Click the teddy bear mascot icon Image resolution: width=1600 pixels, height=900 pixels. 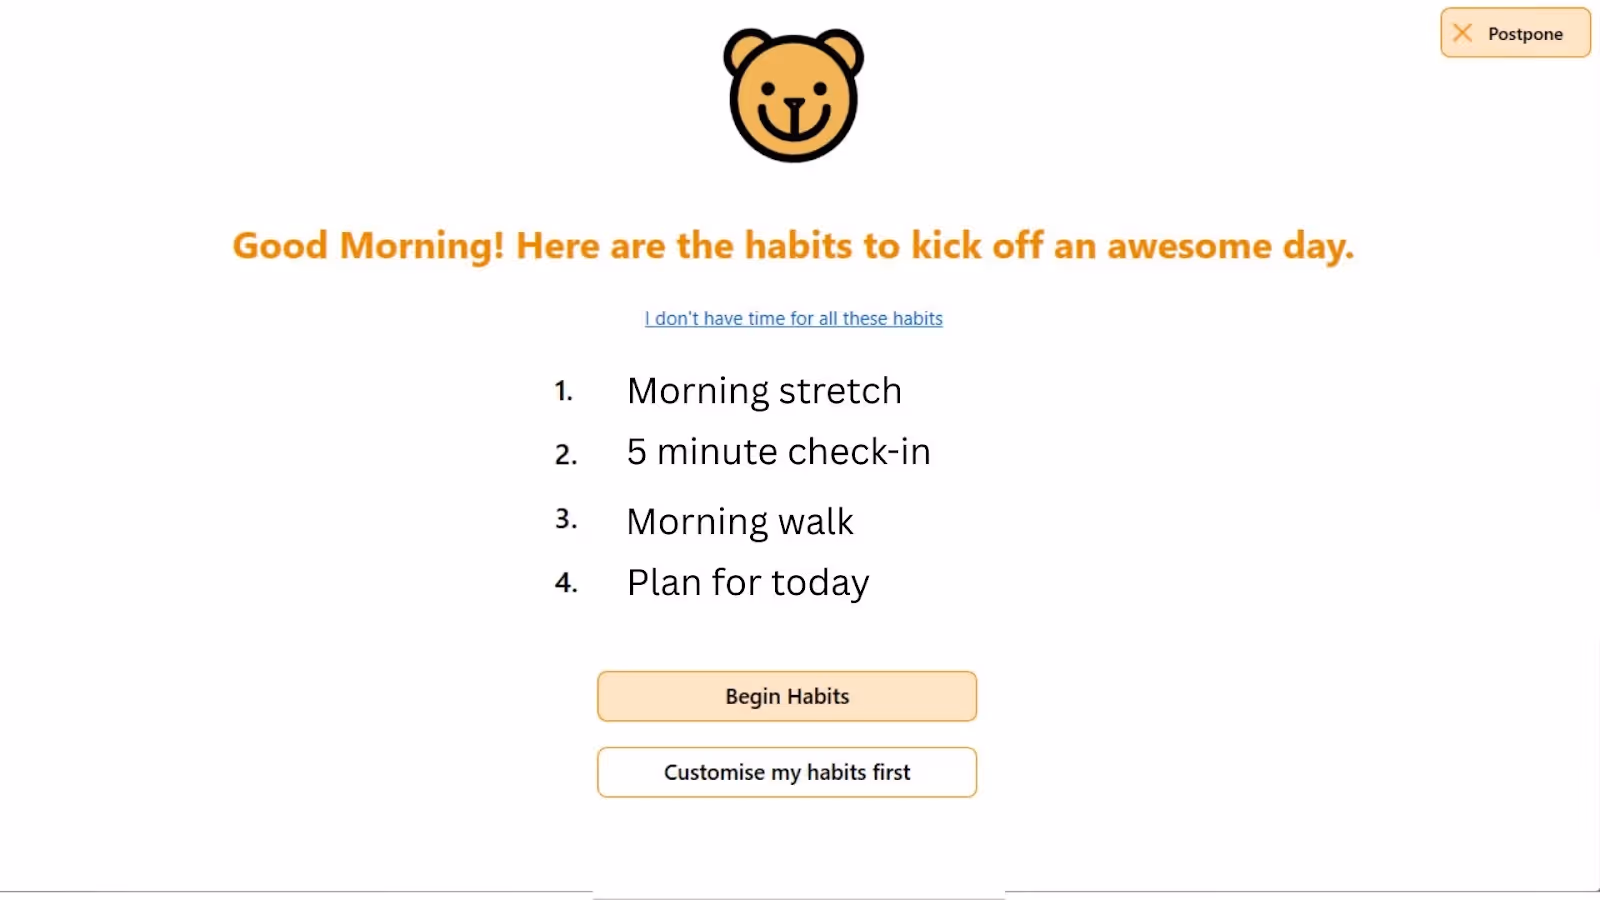coord(793,95)
